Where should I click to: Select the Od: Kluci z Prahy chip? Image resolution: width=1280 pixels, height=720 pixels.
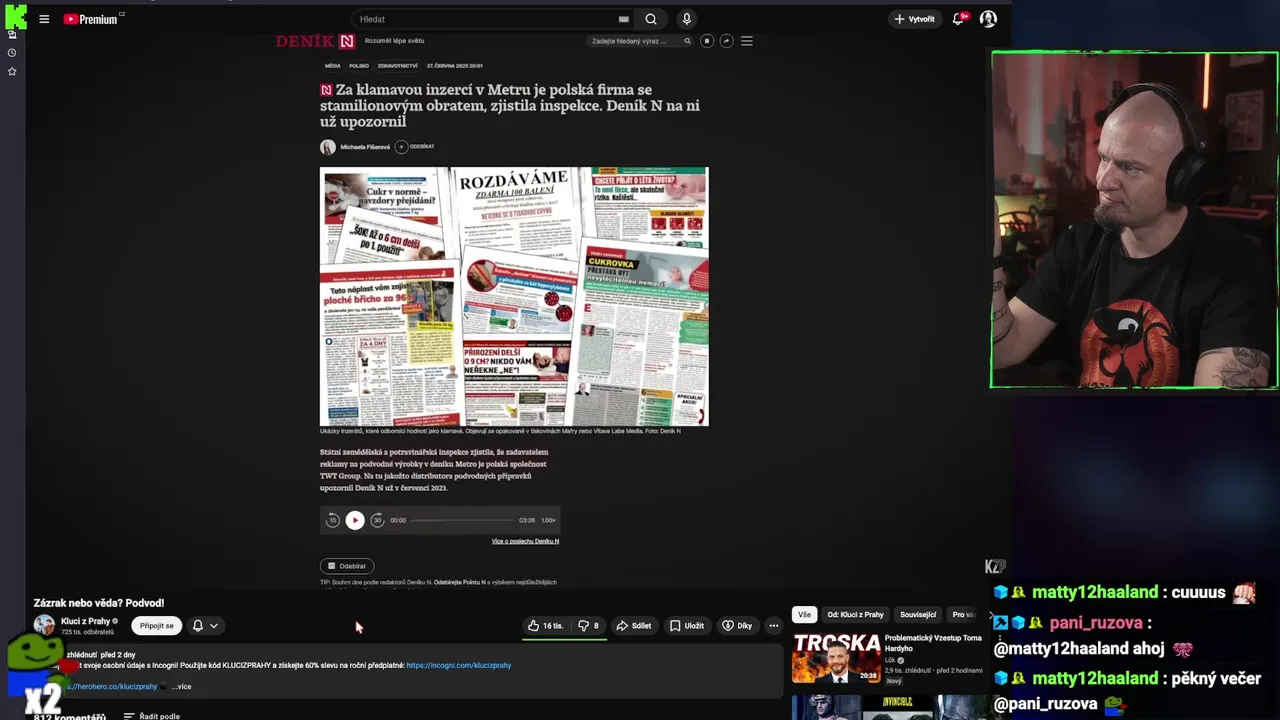click(855, 614)
